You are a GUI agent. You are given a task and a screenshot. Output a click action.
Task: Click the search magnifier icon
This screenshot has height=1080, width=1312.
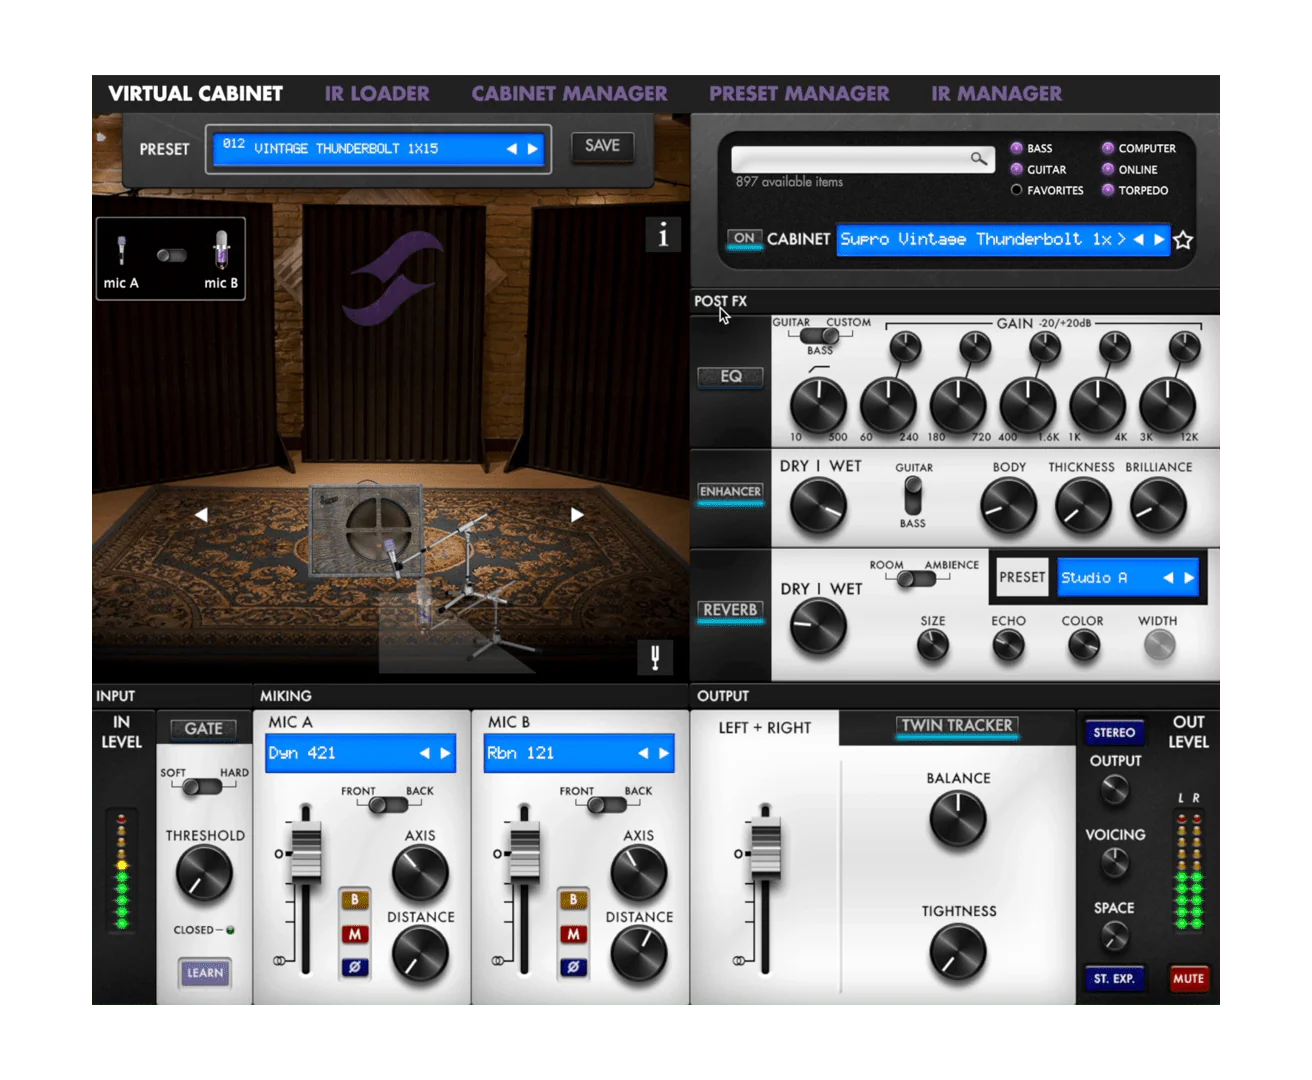click(x=978, y=158)
